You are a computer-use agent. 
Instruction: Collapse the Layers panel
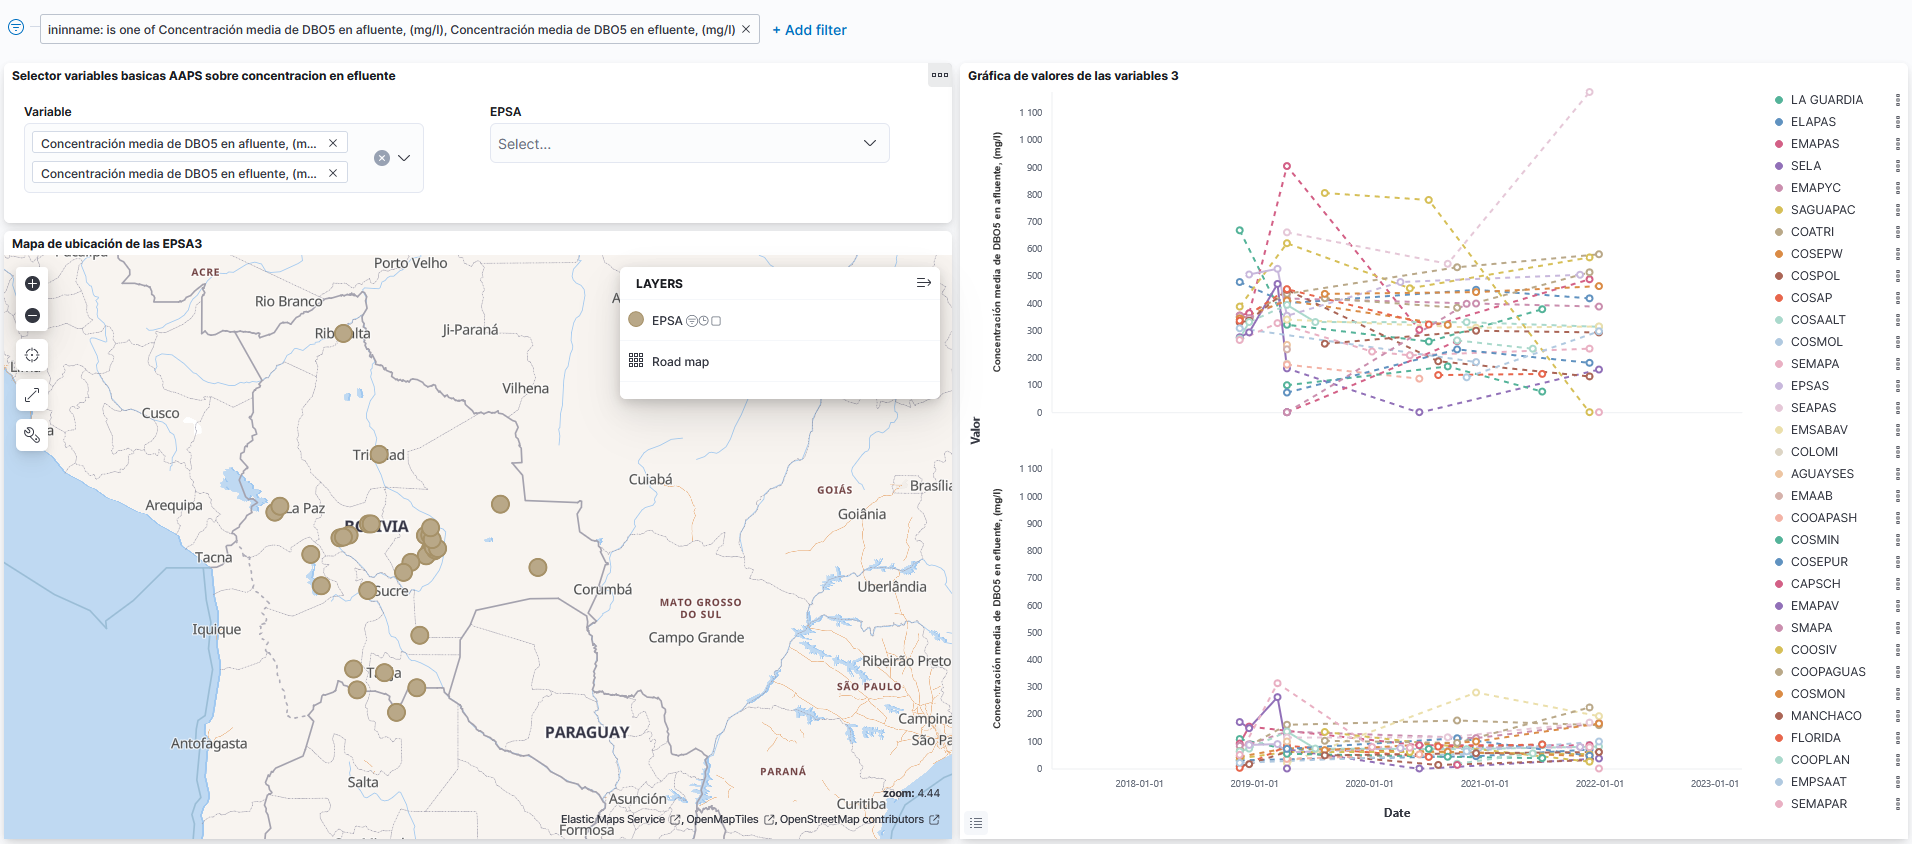923,283
